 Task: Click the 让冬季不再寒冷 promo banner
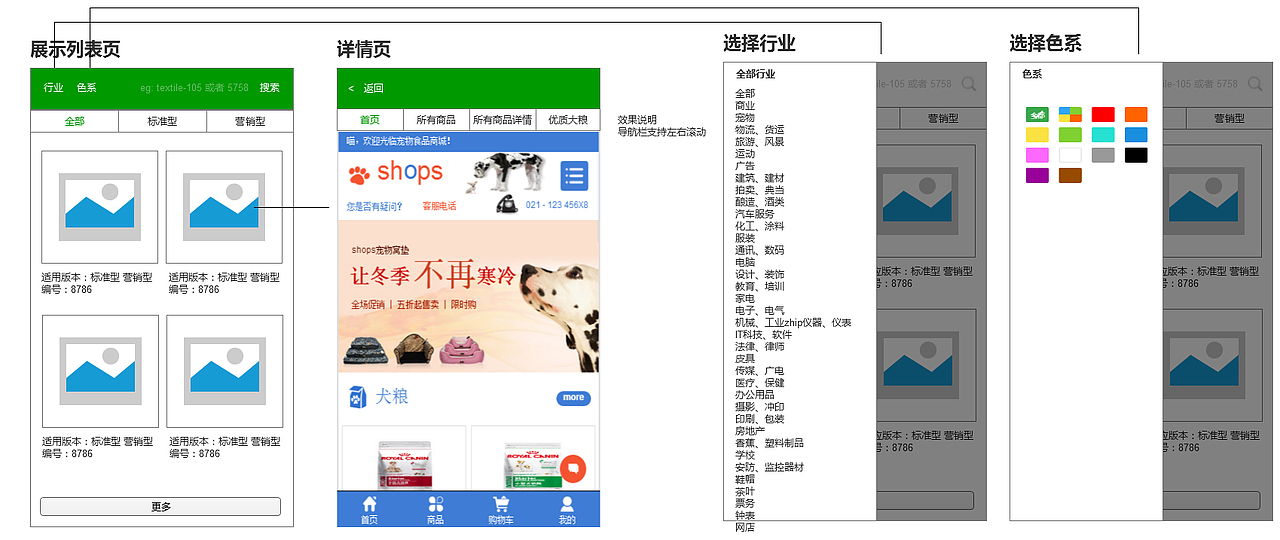(x=469, y=297)
